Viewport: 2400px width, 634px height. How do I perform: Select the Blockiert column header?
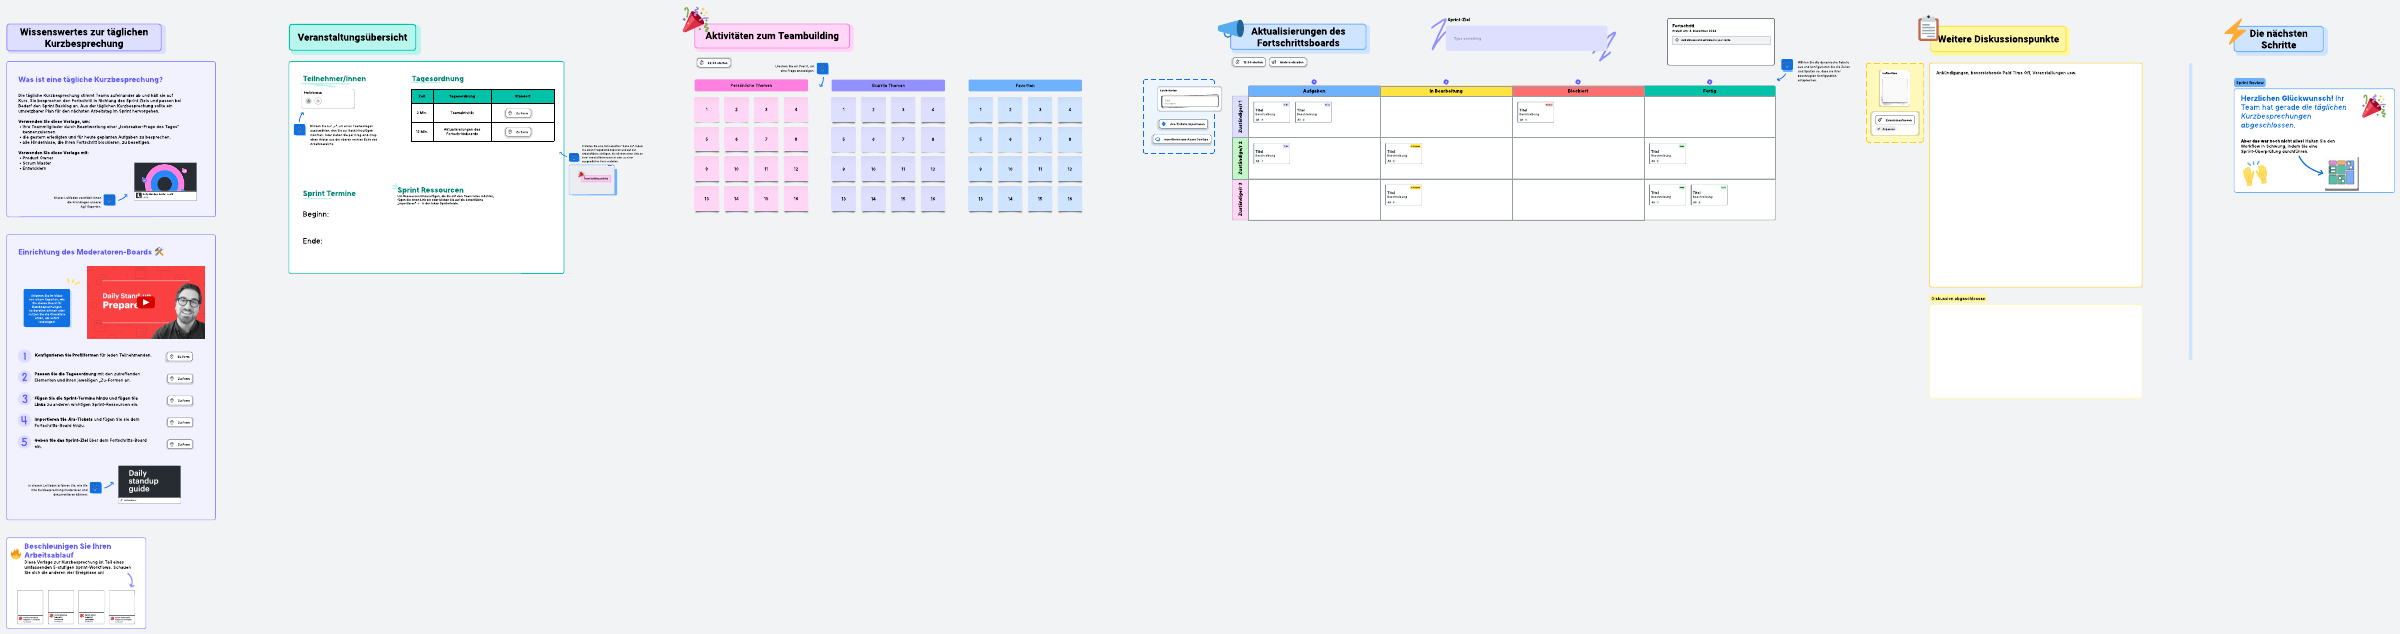pyautogui.click(x=1577, y=91)
